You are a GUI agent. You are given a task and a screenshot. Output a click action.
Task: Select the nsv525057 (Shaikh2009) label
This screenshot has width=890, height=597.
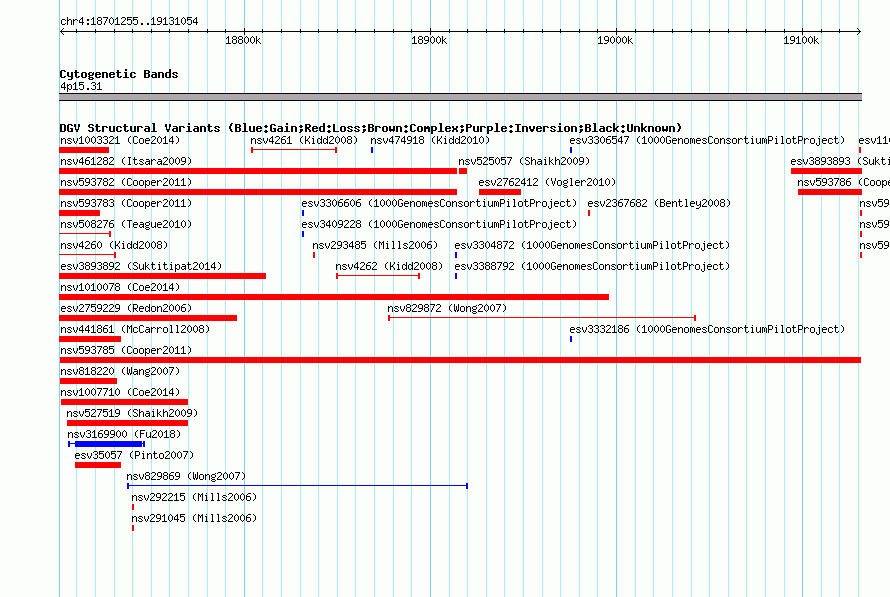click(x=524, y=161)
